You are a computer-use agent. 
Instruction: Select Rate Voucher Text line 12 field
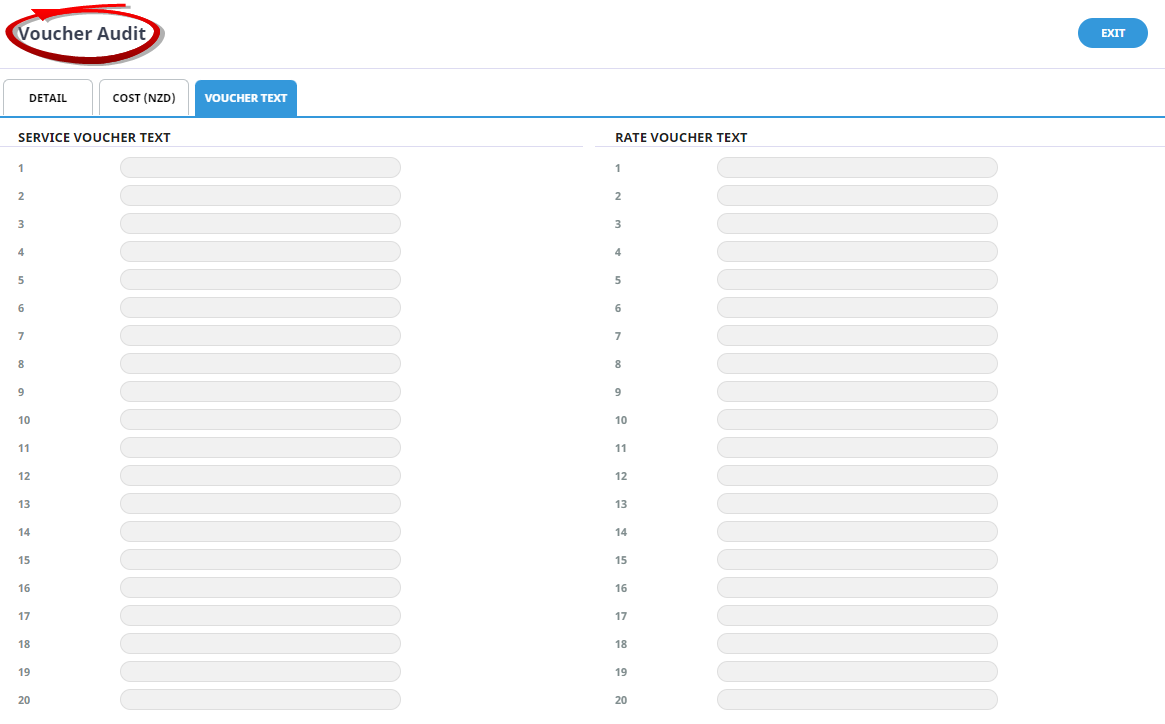[857, 476]
